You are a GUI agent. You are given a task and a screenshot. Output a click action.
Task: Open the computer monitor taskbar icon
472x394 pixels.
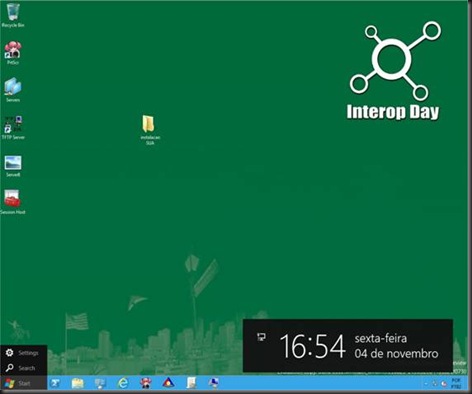[x=100, y=383]
